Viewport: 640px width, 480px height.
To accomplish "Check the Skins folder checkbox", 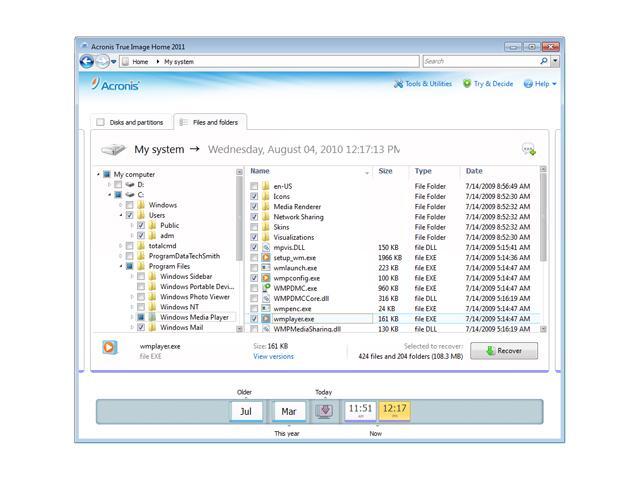I will tap(254, 227).
